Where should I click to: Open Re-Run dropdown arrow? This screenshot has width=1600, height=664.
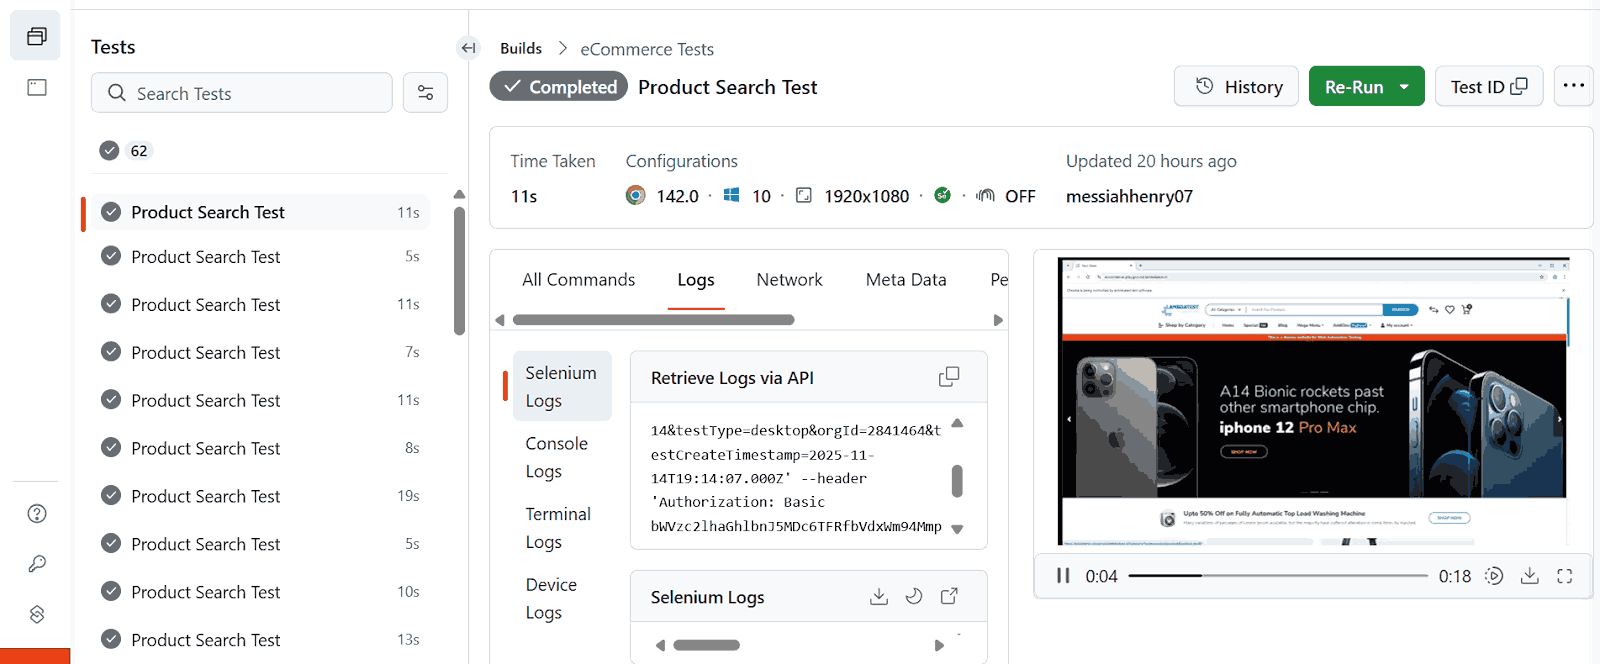click(x=1404, y=87)
